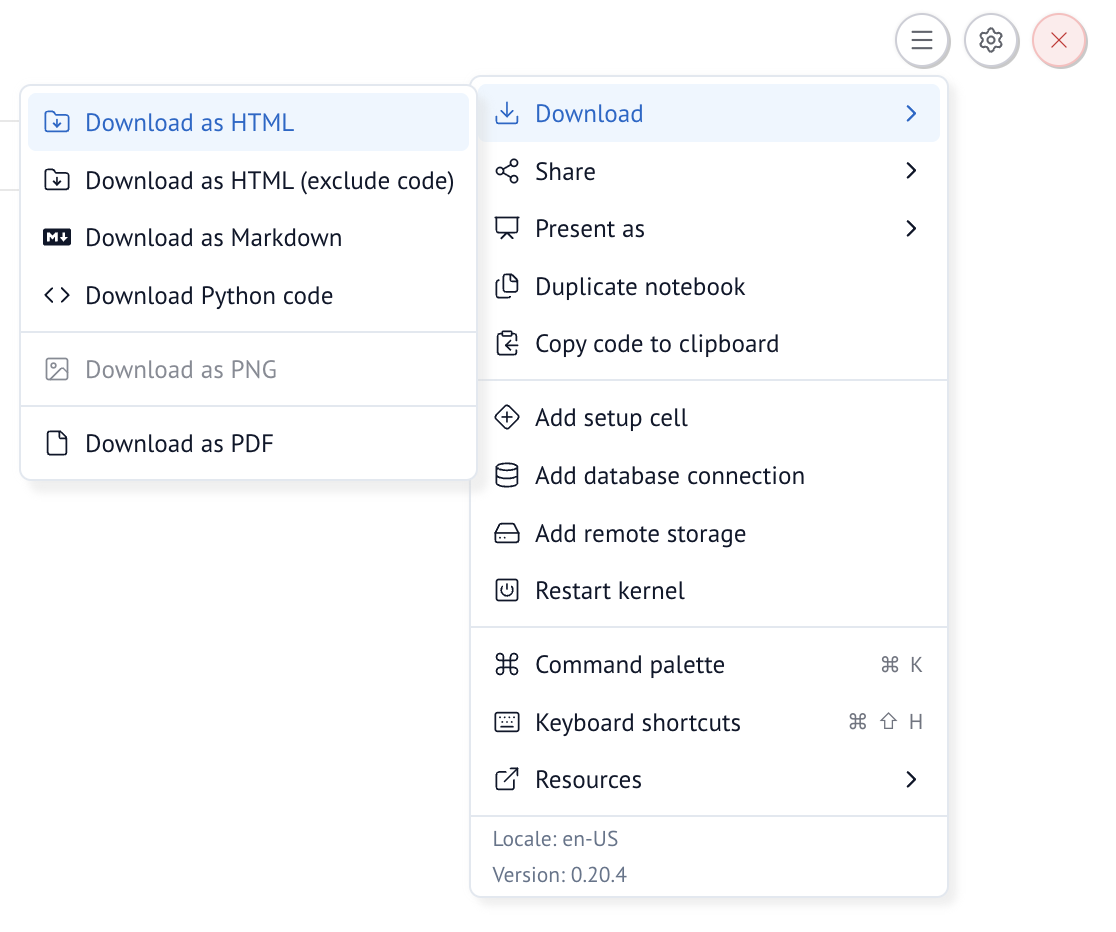Click the Markdown icon for download
The image size is (1116, 932).
pyautogui.click(x=57, y=238)
